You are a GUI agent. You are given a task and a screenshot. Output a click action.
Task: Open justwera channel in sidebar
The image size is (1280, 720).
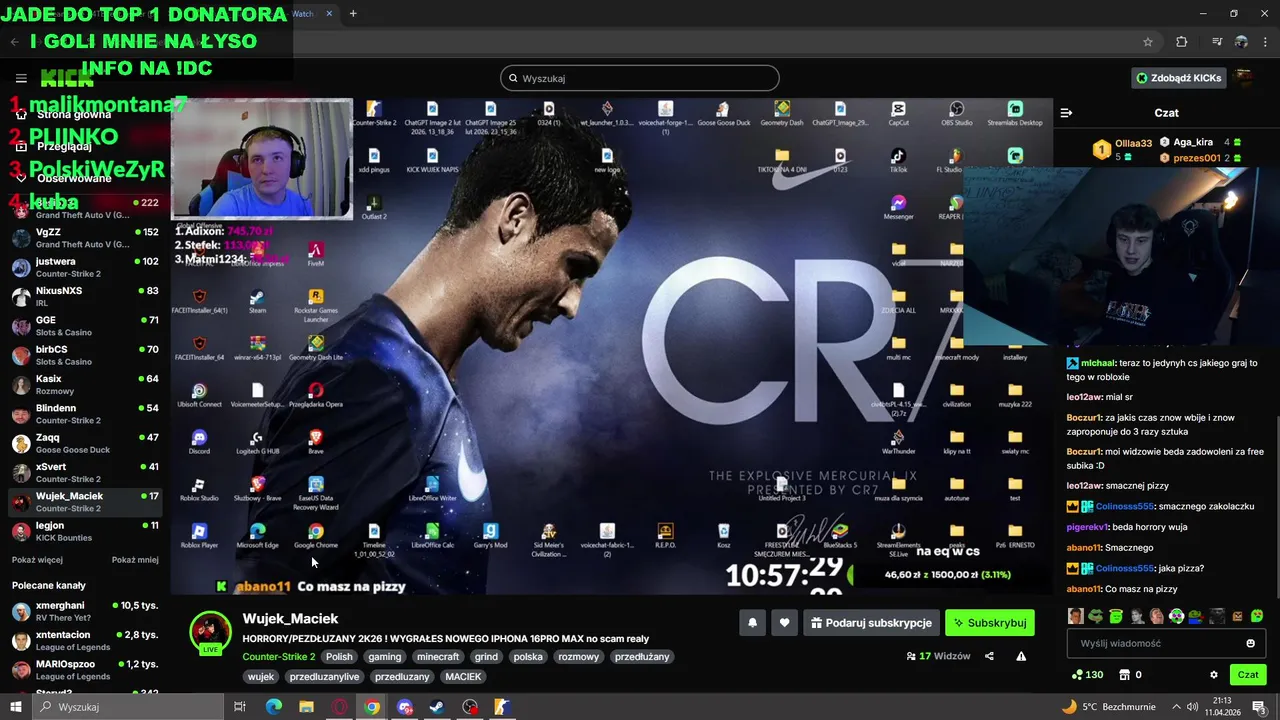[x=85, y=267]
